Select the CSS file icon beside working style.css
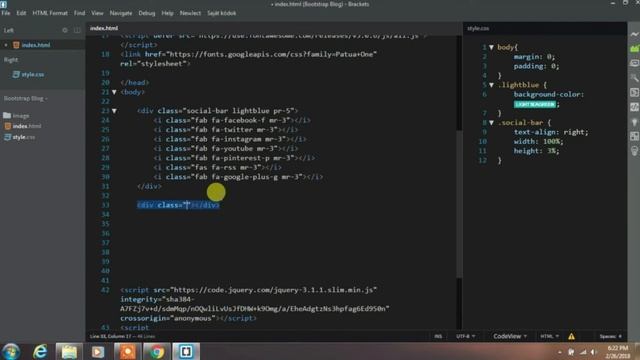This screenshot has height=360, width=640. click(x=16, y=74)
